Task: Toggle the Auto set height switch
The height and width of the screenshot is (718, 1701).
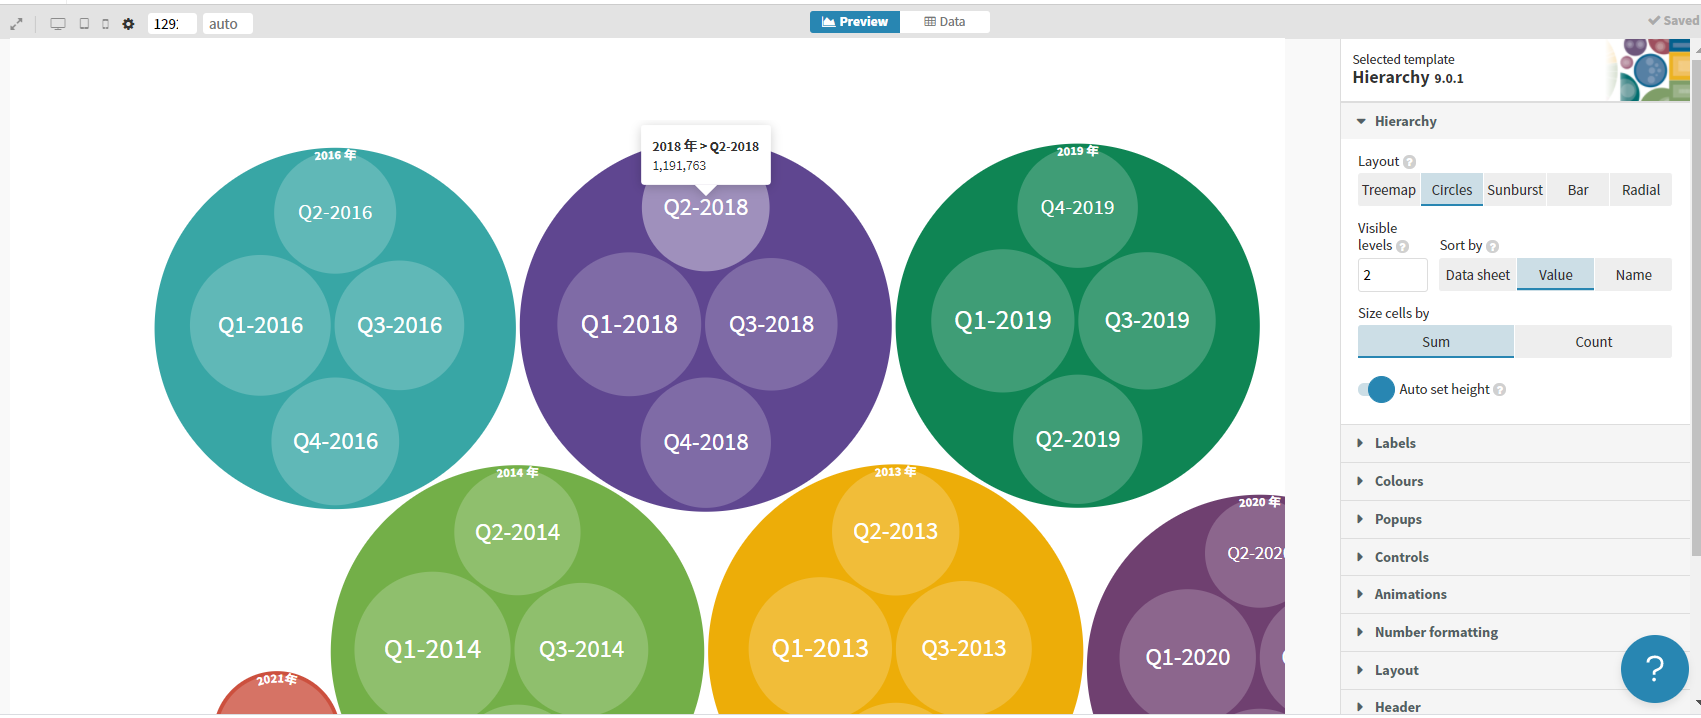Action: (x=1376, y=389)
